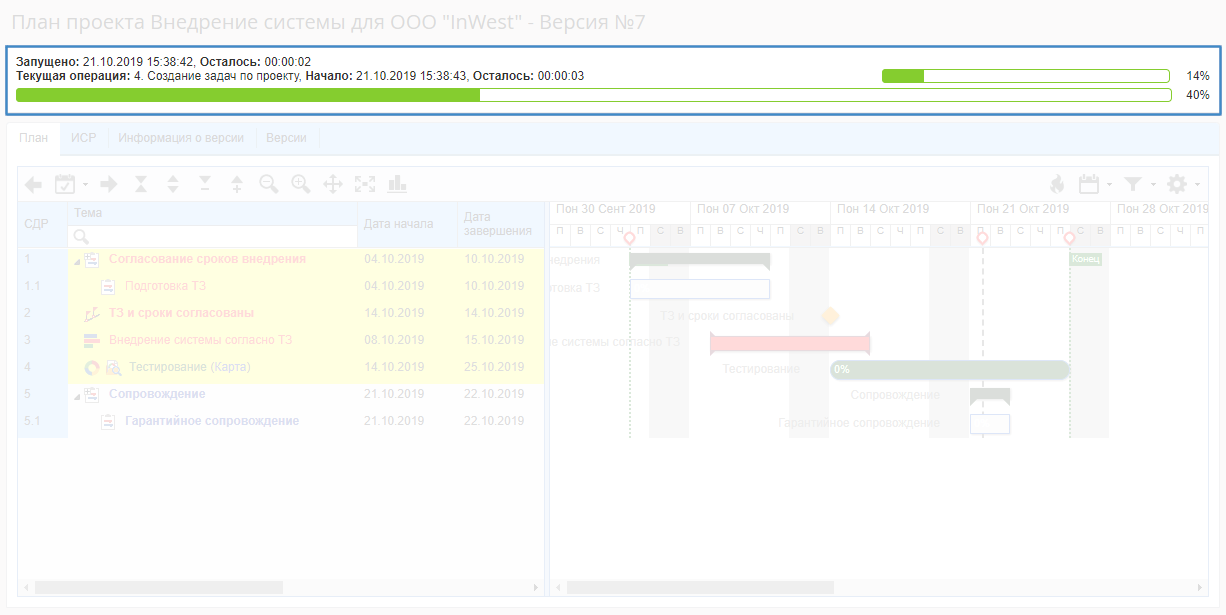
Task: Click the Дата начала column header
Action: [x=407, y=224]
